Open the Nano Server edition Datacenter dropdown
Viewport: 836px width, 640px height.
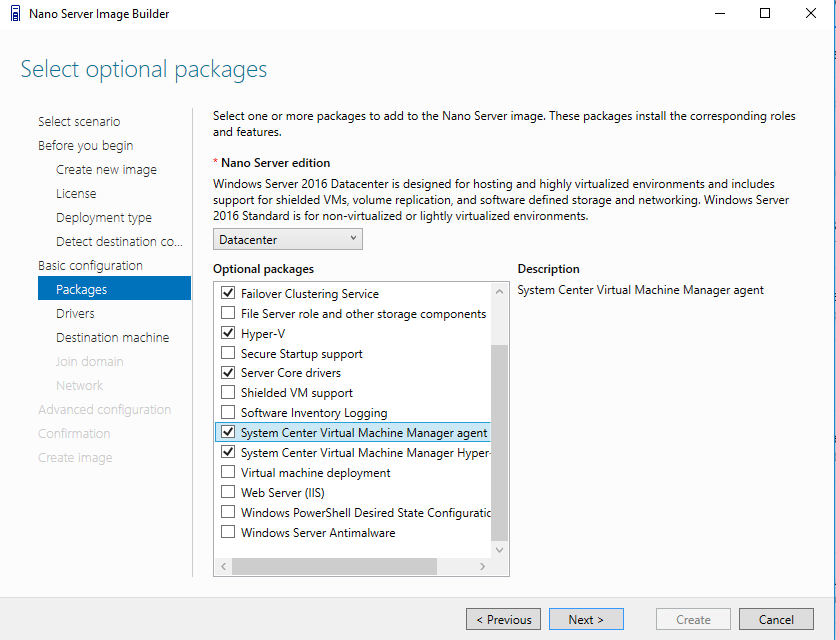click(288, 239)
